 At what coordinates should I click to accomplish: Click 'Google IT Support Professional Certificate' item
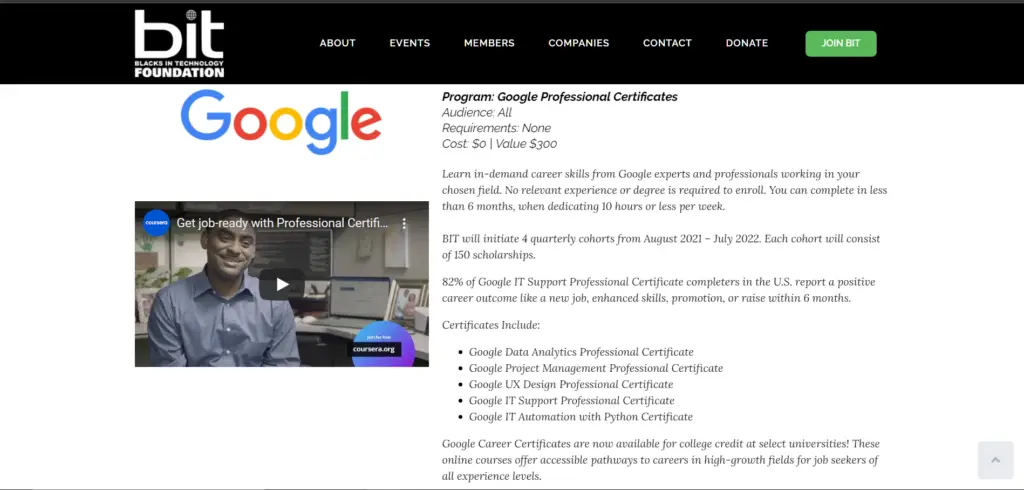point(571,400)
